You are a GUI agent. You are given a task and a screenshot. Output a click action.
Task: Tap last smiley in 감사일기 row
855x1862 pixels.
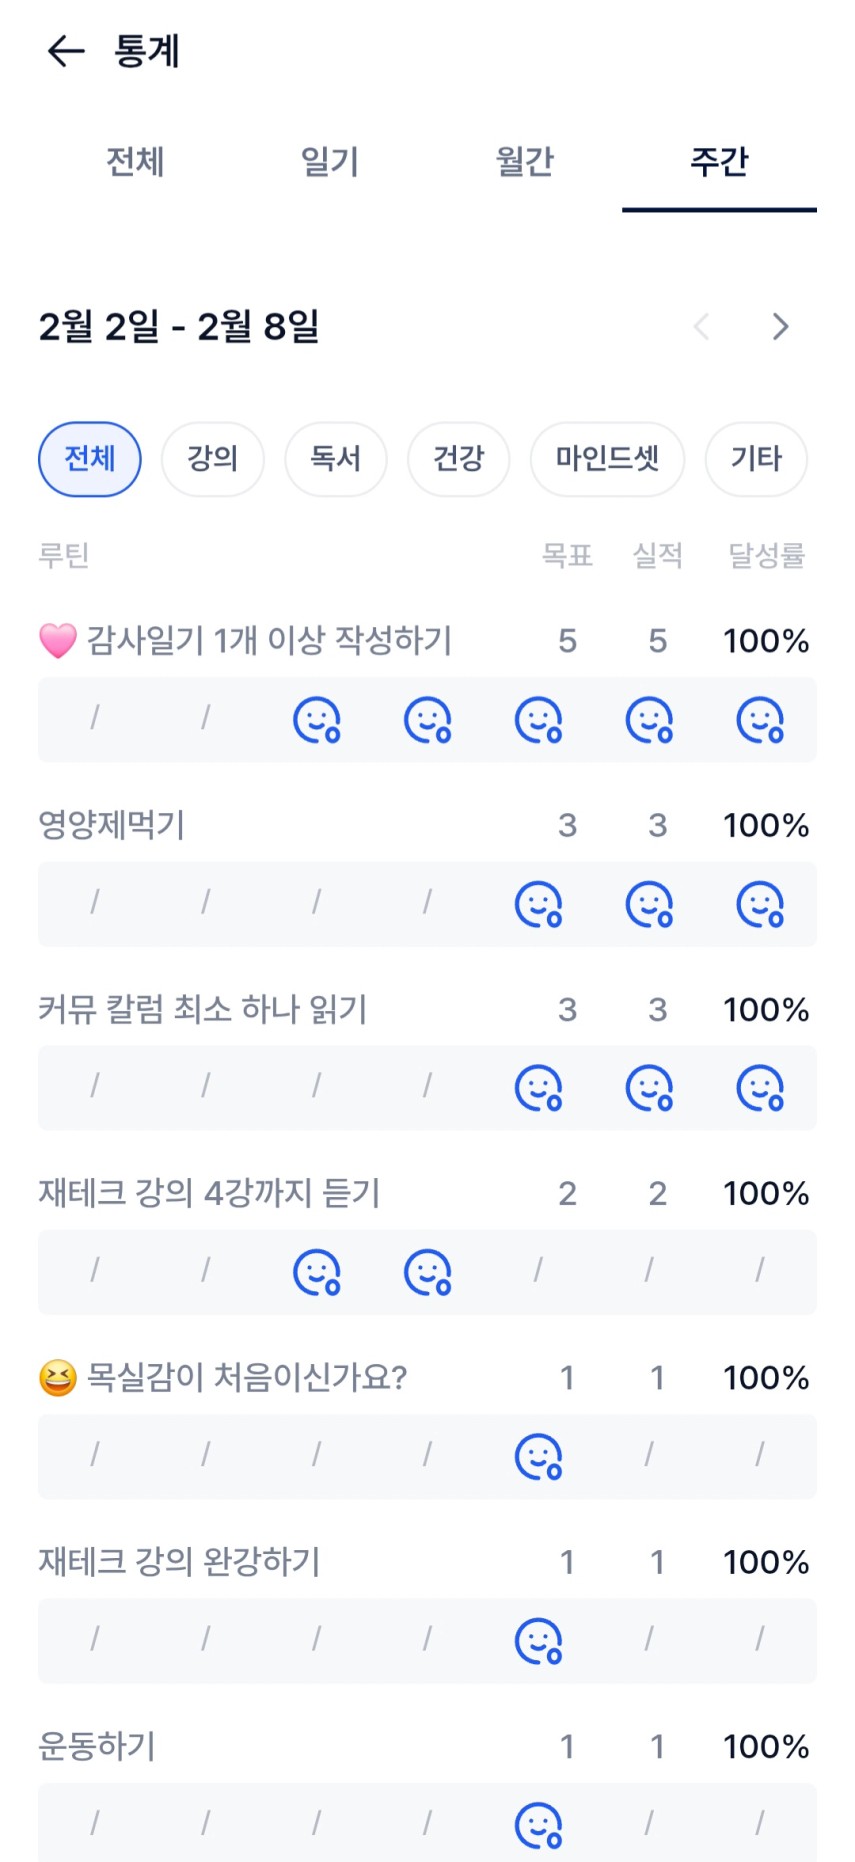(760, 719)
